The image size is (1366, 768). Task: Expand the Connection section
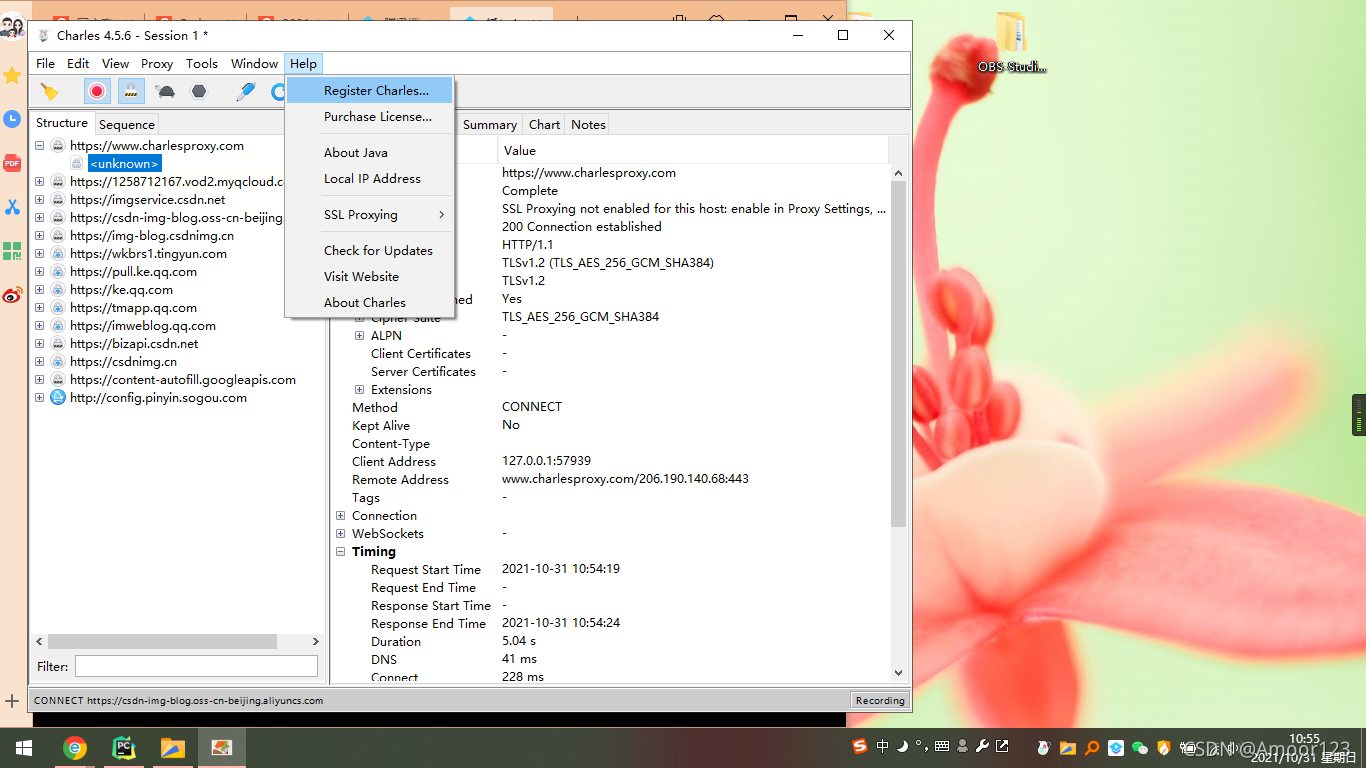coord(341,515)
